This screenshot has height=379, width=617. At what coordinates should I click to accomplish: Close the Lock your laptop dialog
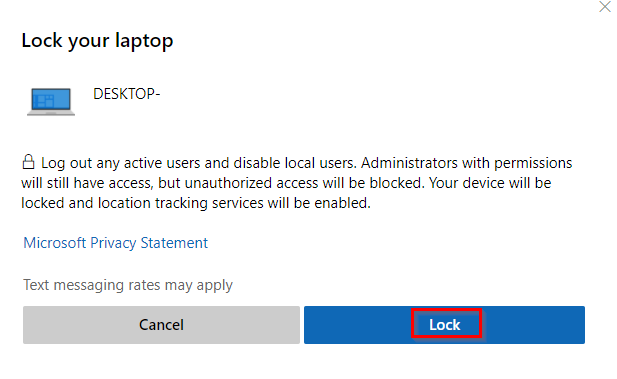tap(605, 7)
